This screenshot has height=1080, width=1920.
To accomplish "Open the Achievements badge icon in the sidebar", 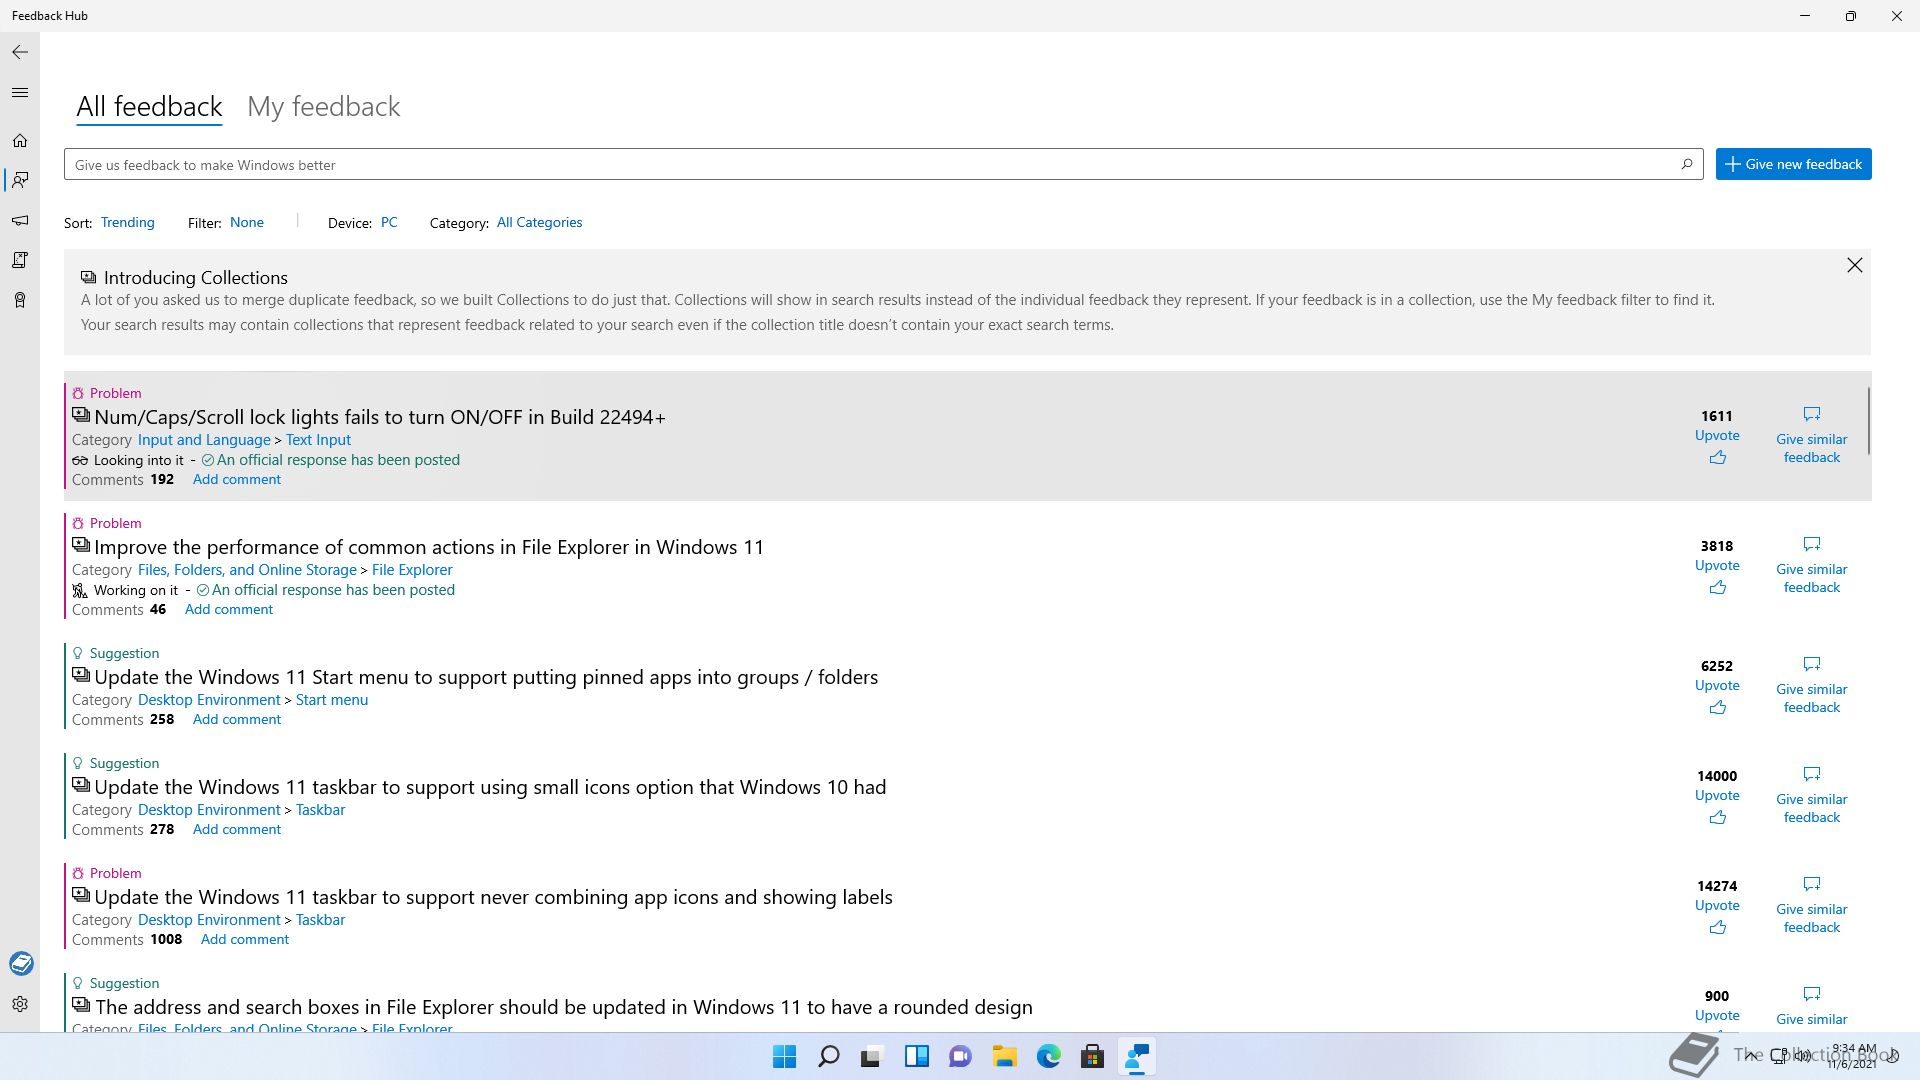I will [x=20, y=300].
